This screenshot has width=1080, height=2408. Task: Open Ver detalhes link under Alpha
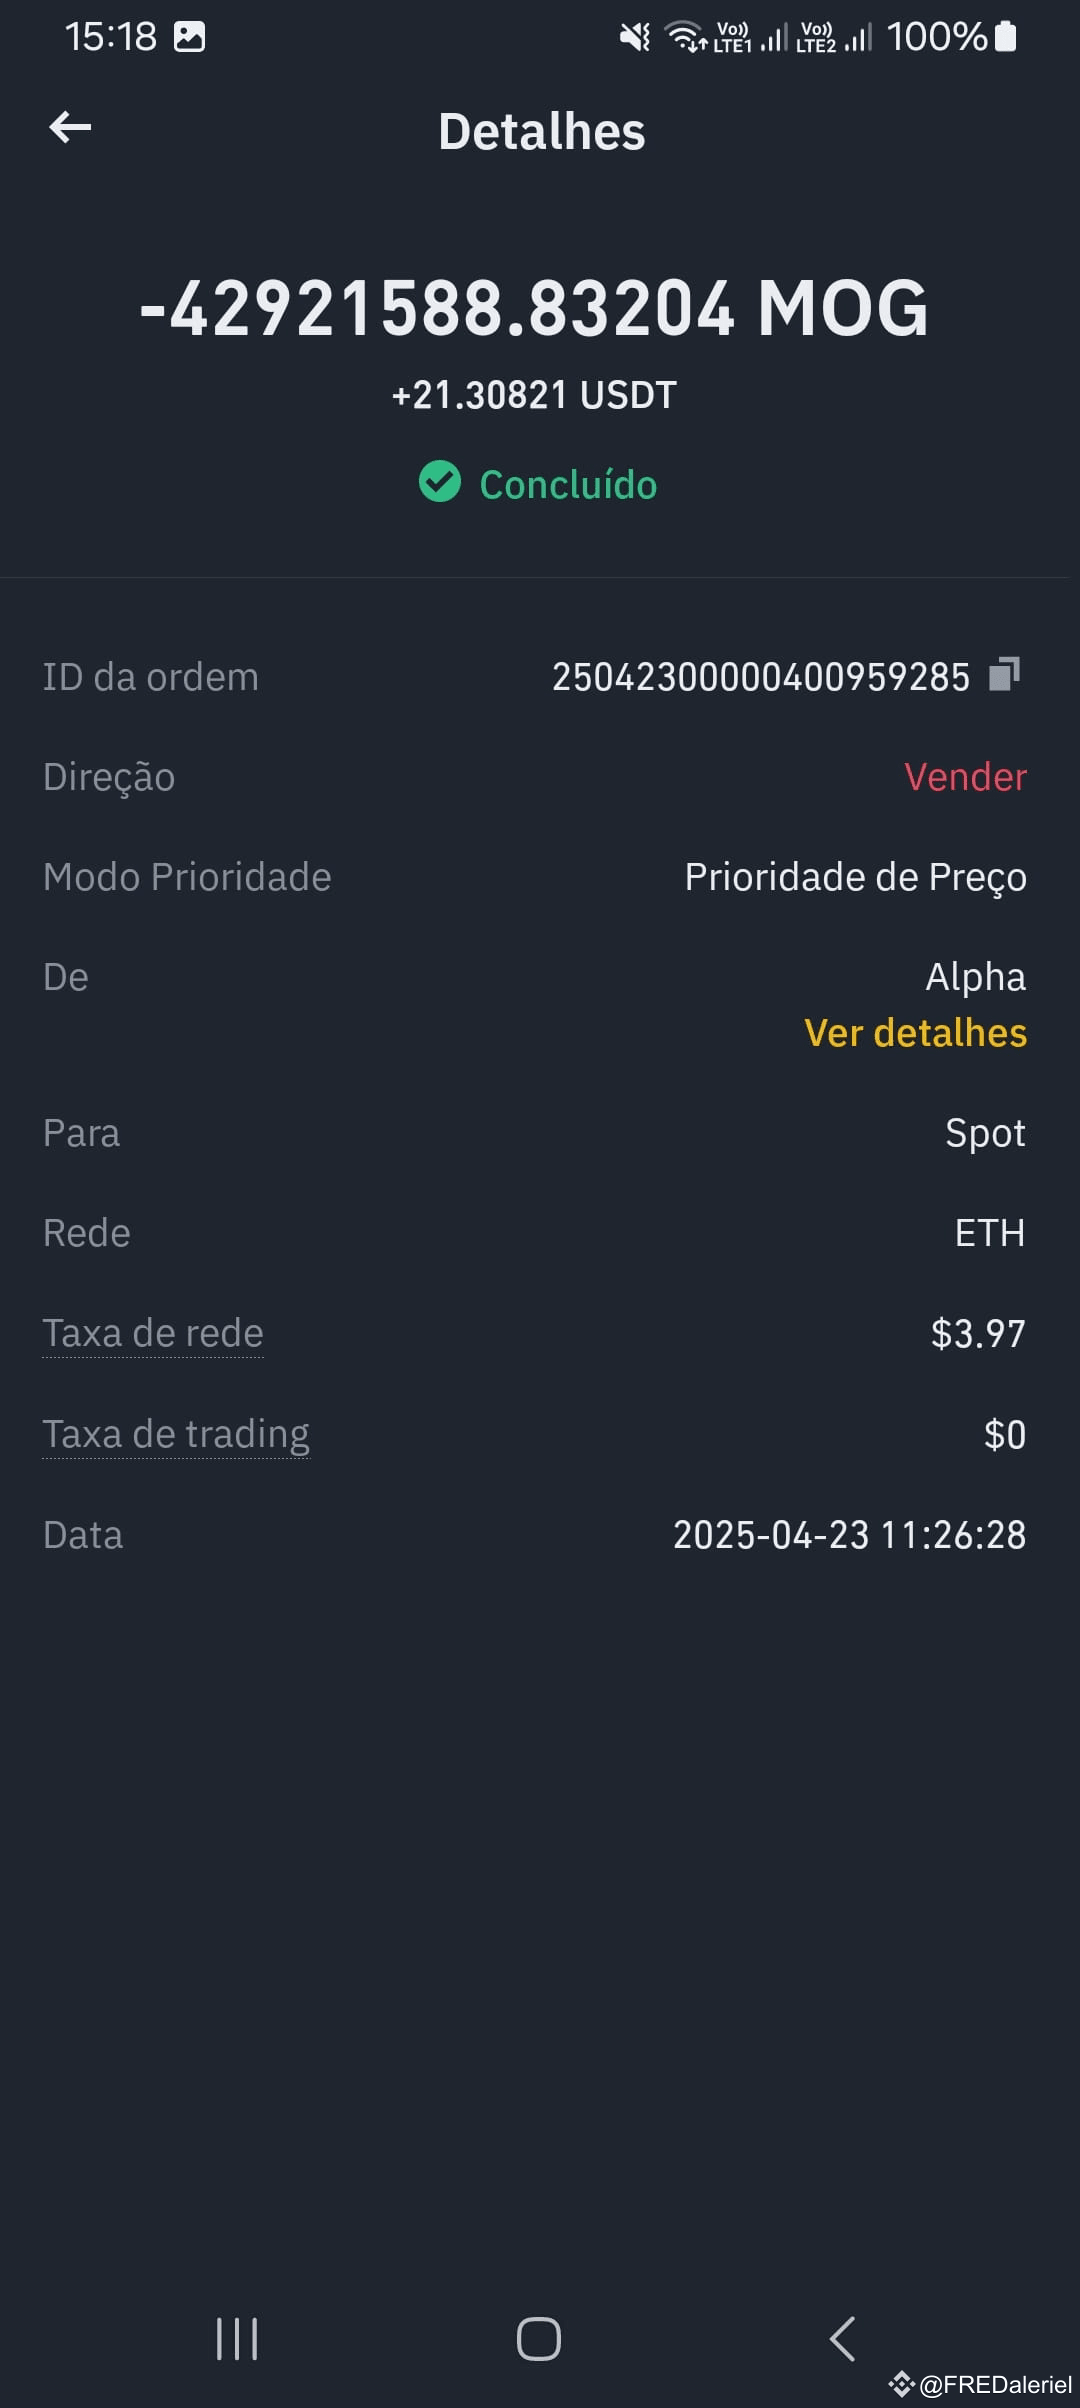point(915,1033)
